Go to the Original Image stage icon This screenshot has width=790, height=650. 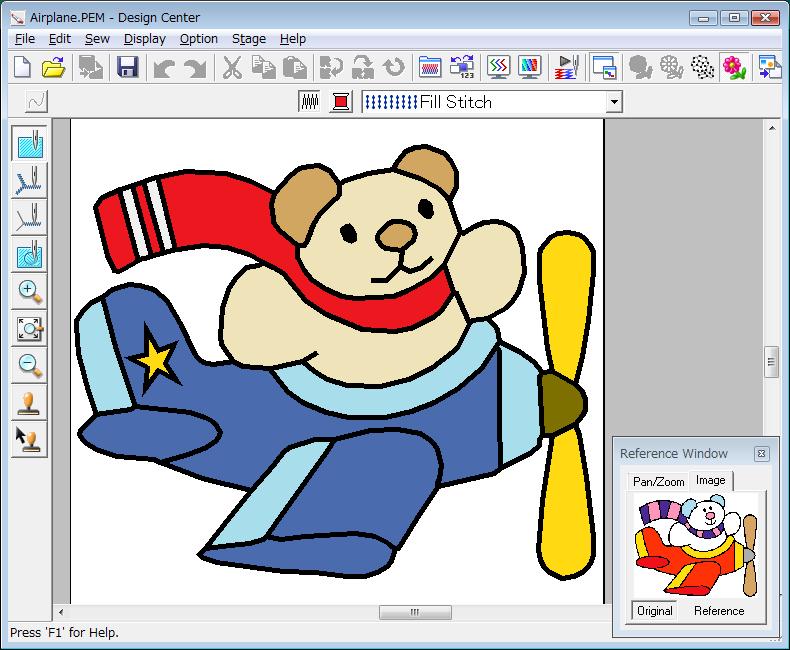tap(640, 67)
